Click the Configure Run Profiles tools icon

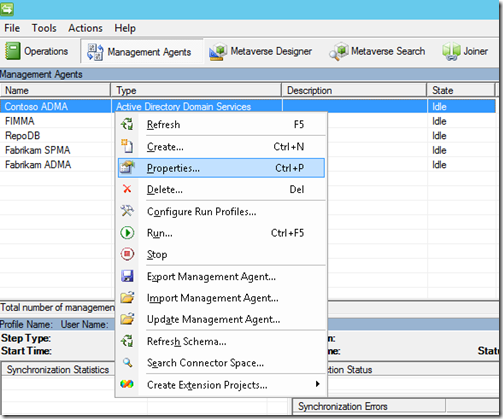[127, 211]
